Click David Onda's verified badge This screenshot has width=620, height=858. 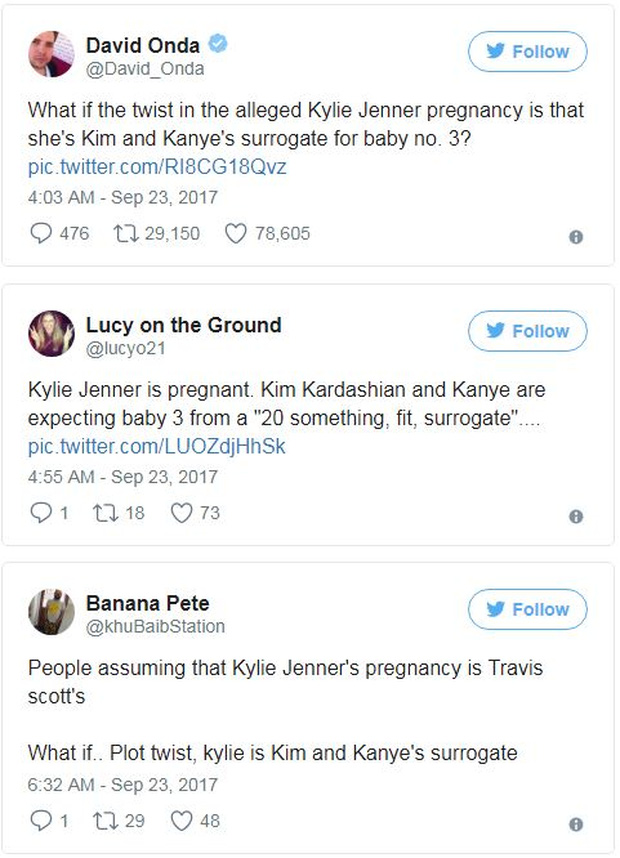click(x=218, y=44)
